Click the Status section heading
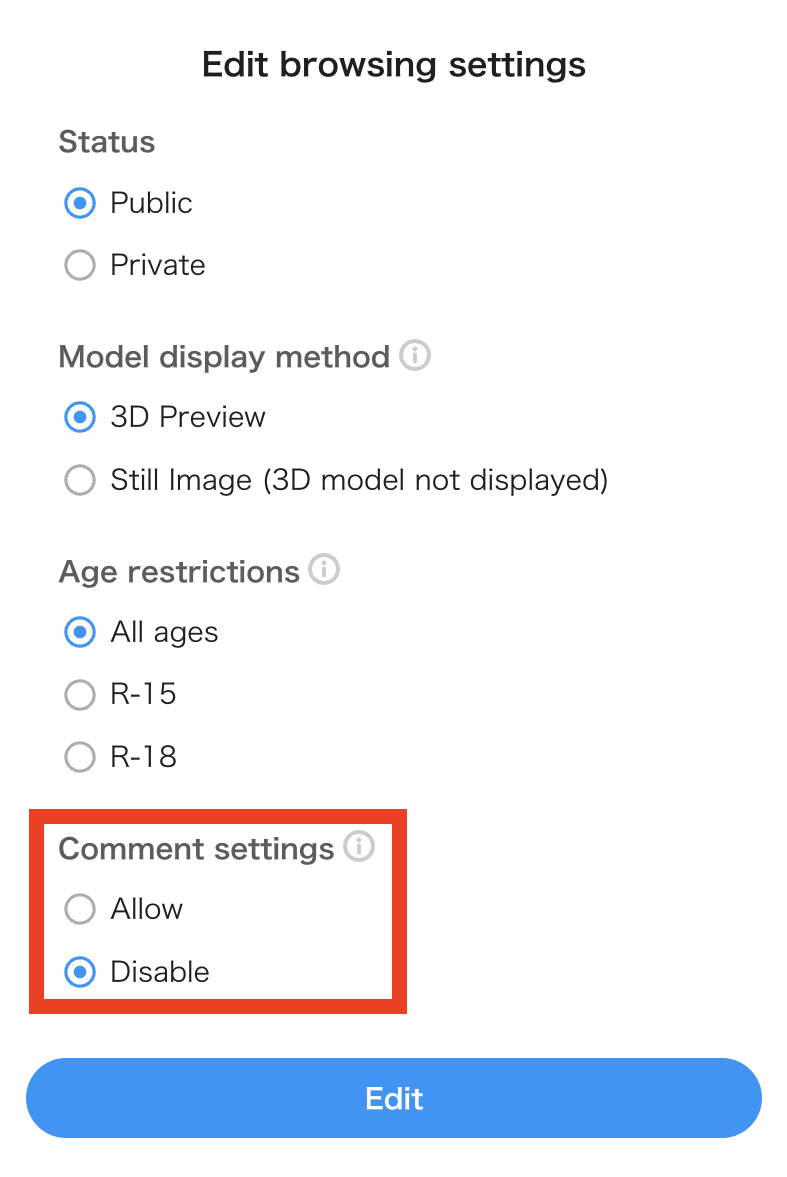This screenshot has width=787, height=1177. coord(106,142)
